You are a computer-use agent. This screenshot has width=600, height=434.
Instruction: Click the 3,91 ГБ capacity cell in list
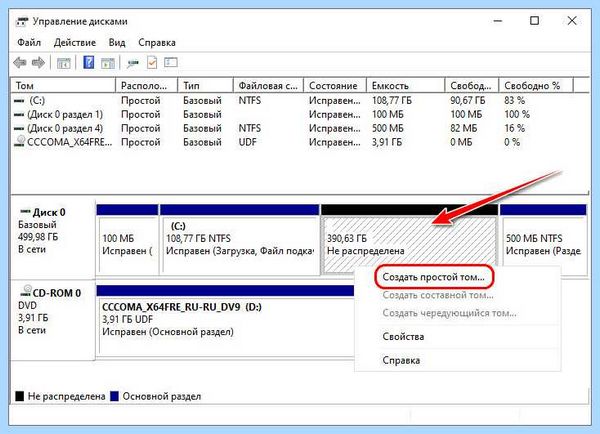coord(387,142)
